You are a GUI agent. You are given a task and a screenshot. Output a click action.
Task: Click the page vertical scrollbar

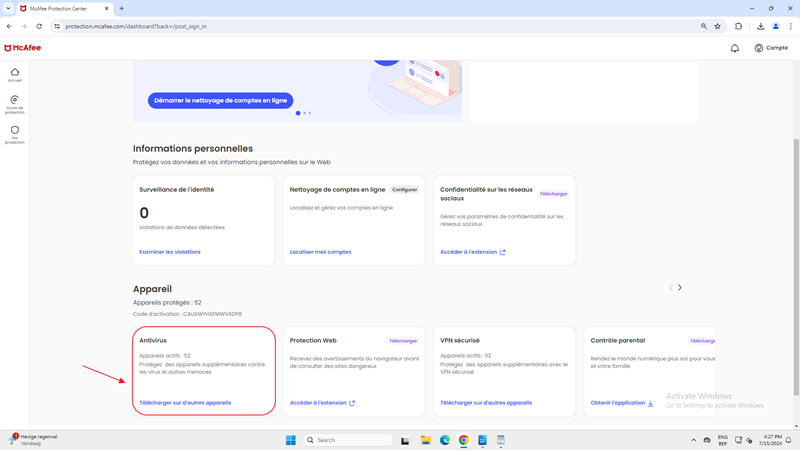[796, 265]
